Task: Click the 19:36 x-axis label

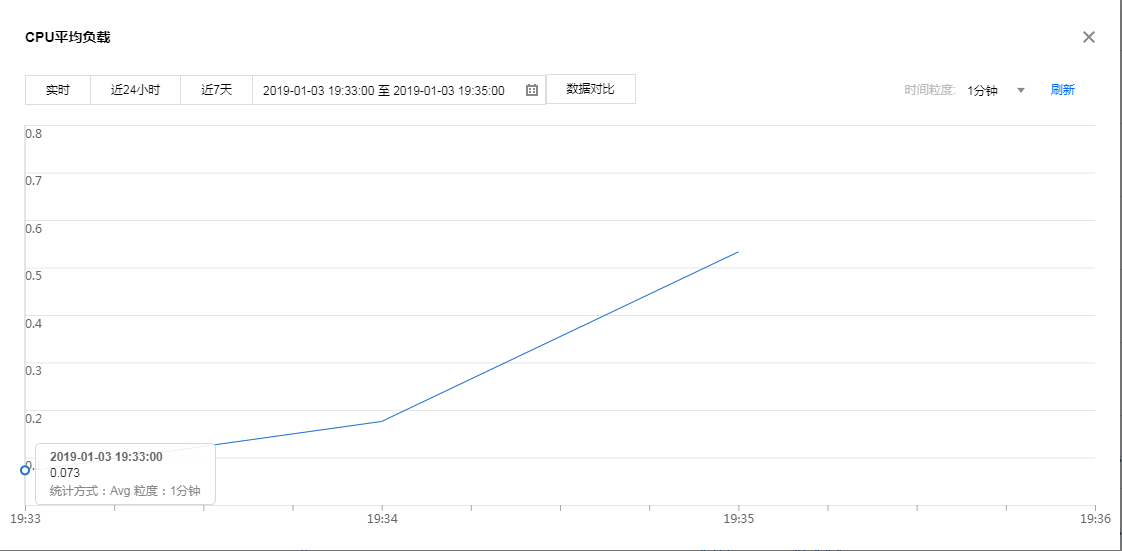Action: (x=1094, y=519)
